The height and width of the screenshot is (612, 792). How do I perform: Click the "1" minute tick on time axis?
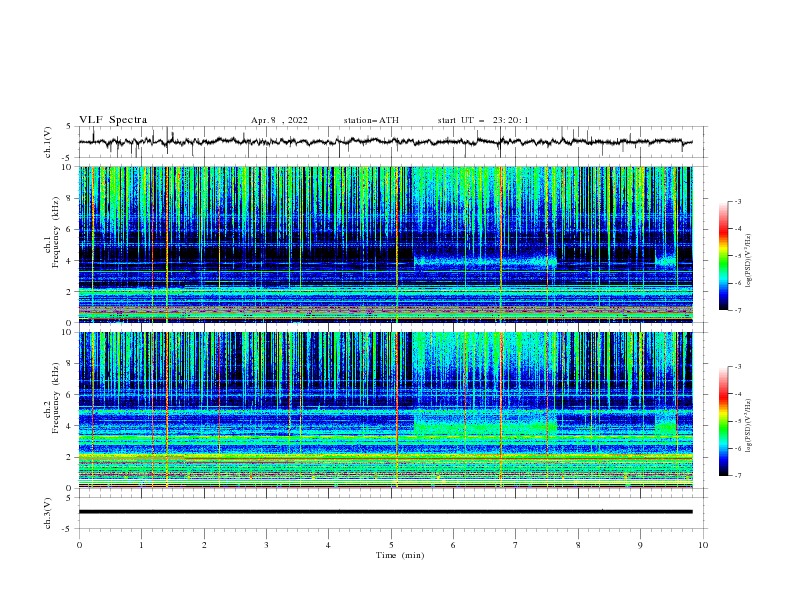[141, 545]
